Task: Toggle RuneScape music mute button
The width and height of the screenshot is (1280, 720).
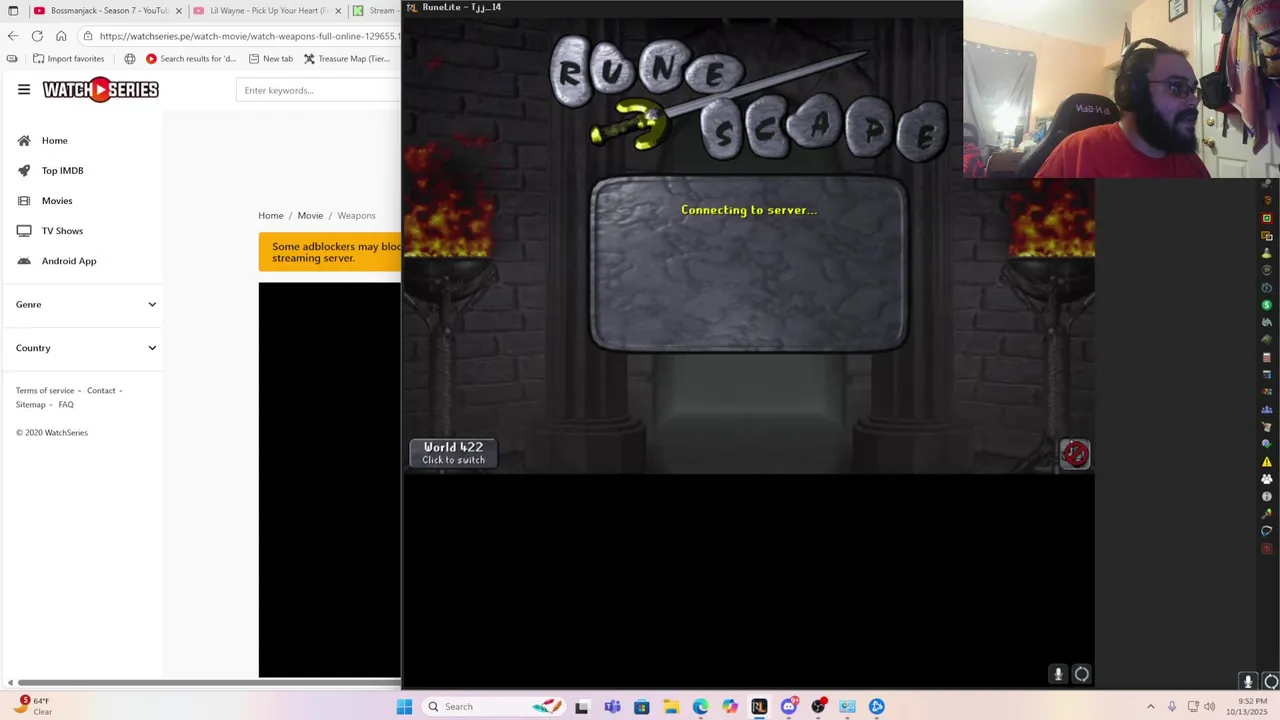Action: click(x=1075, y=454)
